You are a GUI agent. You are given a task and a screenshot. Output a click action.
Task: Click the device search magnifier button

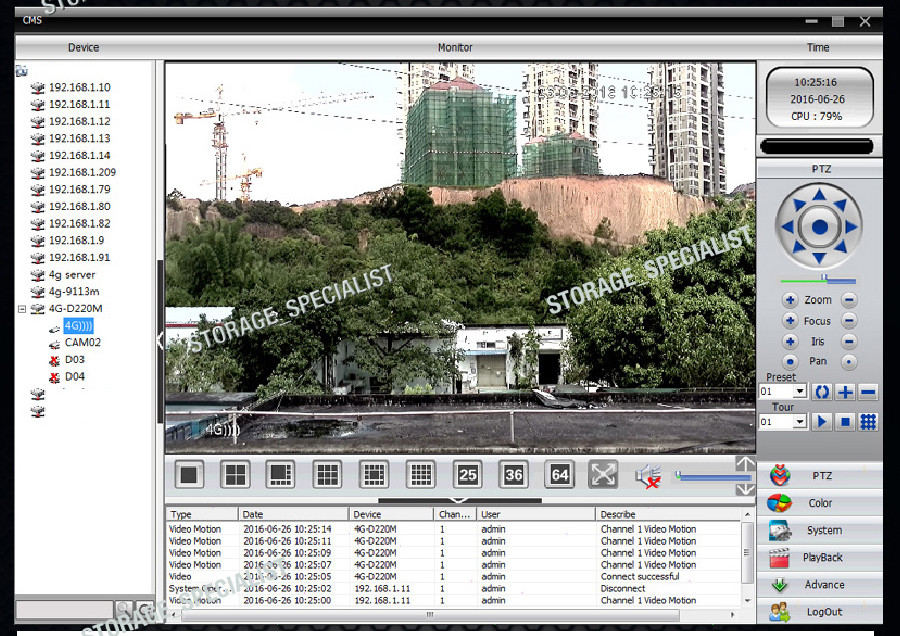123,608
